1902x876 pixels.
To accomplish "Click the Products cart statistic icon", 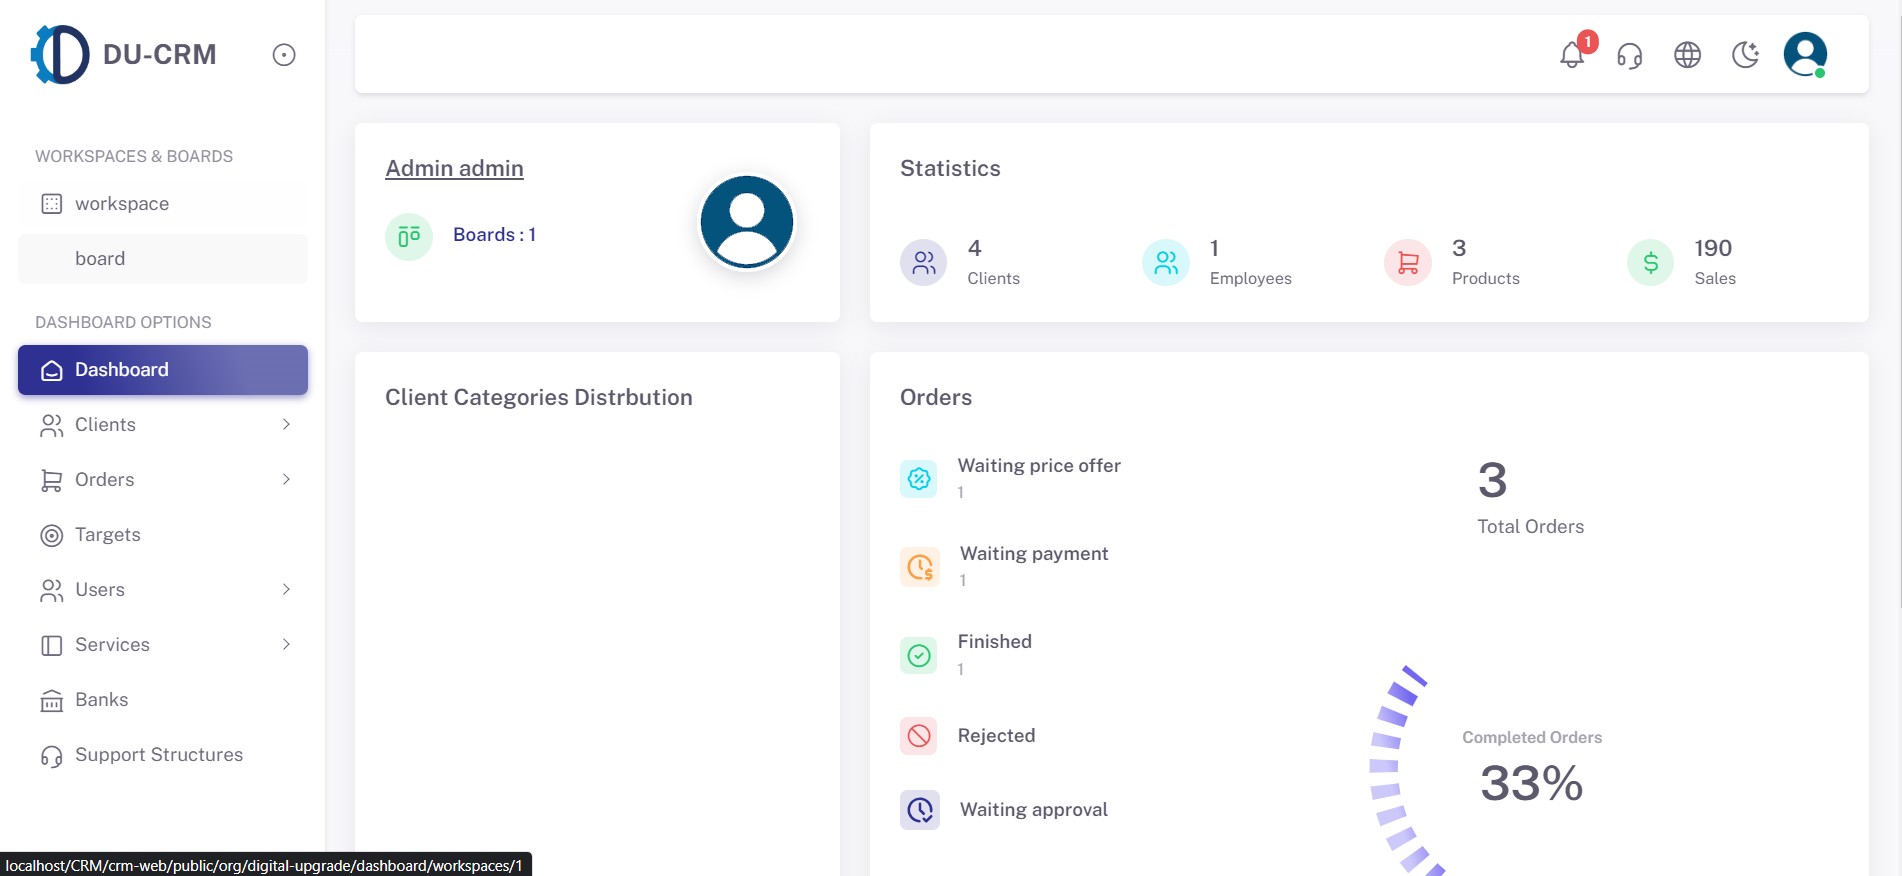I will 1408,263.
